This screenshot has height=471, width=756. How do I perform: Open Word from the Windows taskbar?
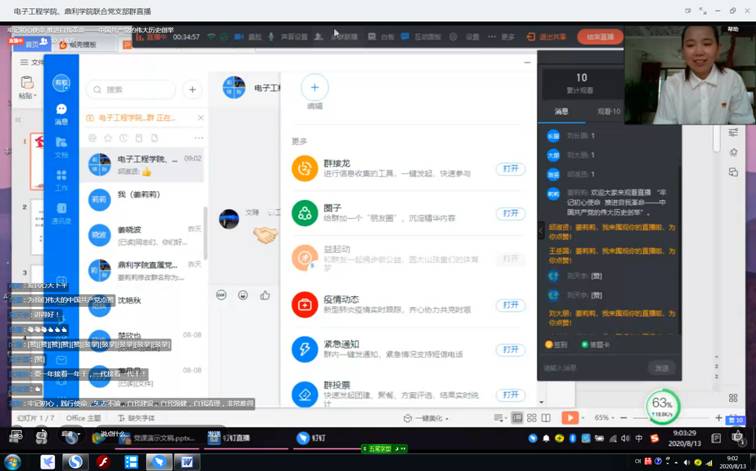(186, 462)
